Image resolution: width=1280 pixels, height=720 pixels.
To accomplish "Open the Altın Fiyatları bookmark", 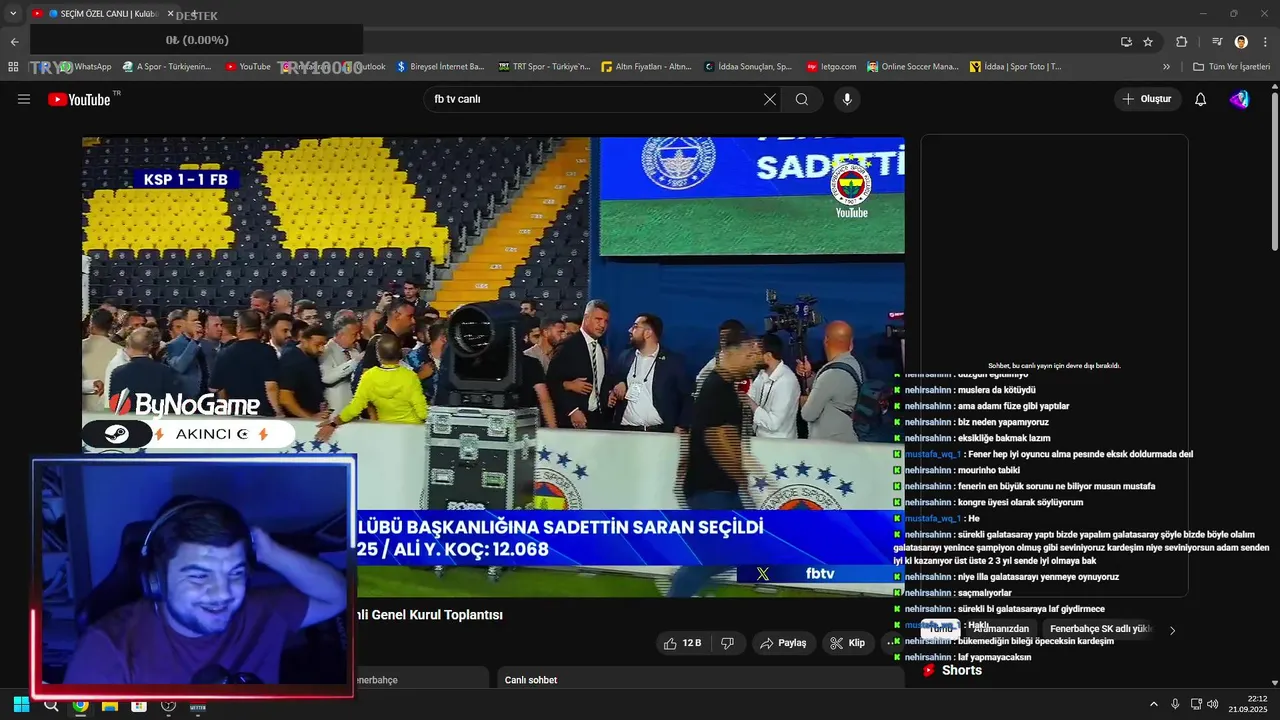I will click(646, 67).
